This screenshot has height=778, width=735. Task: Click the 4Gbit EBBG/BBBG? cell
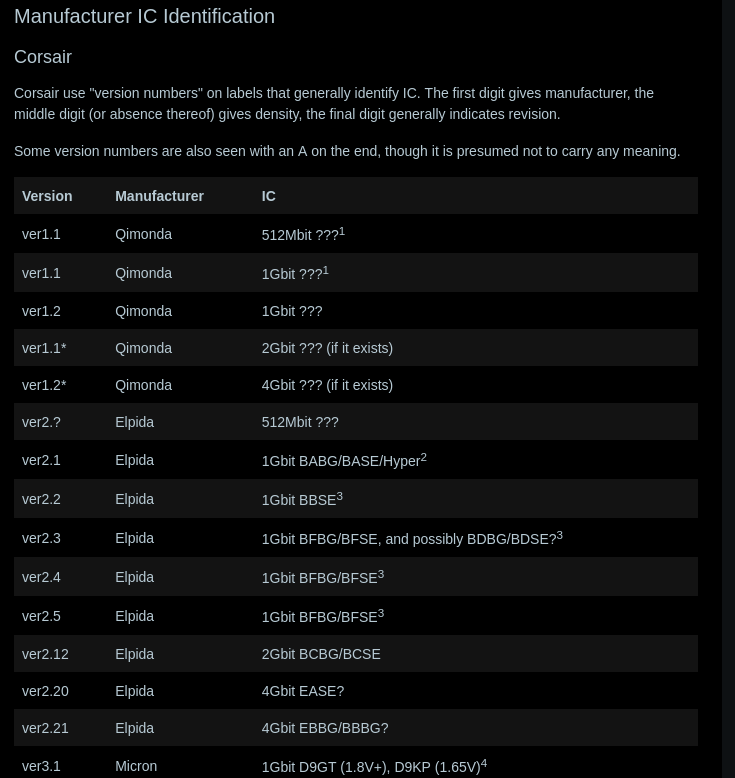tap(325, 728)
